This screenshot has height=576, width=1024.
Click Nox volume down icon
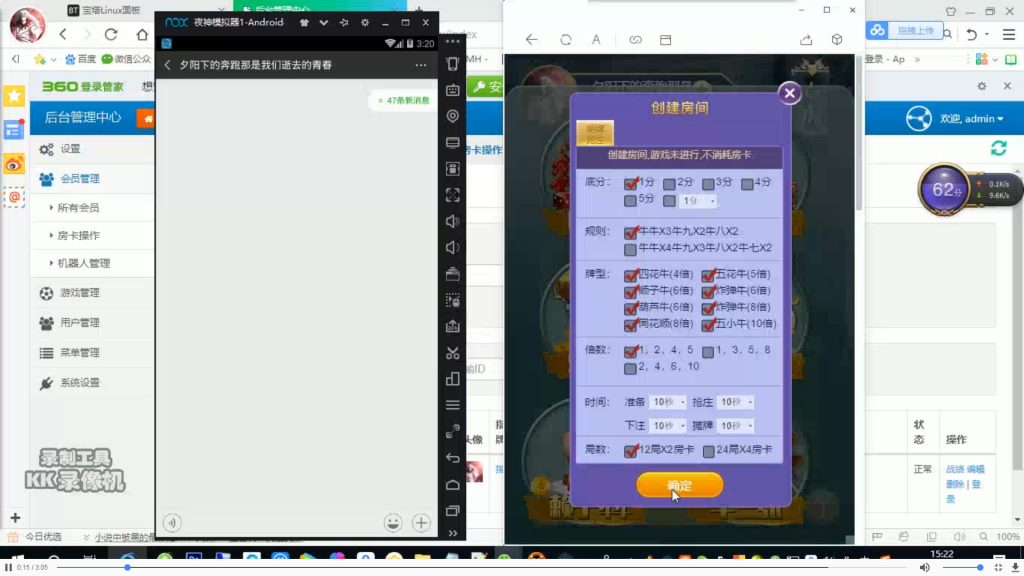tap(453, 248)
